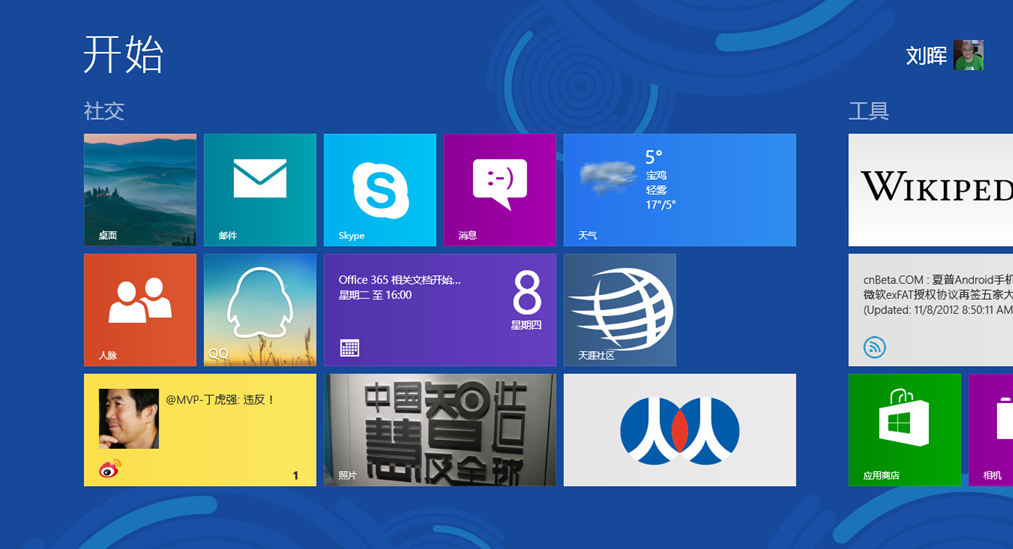Open the 邮件 mail tile
1013x549 pixels.
pos(260,190)
